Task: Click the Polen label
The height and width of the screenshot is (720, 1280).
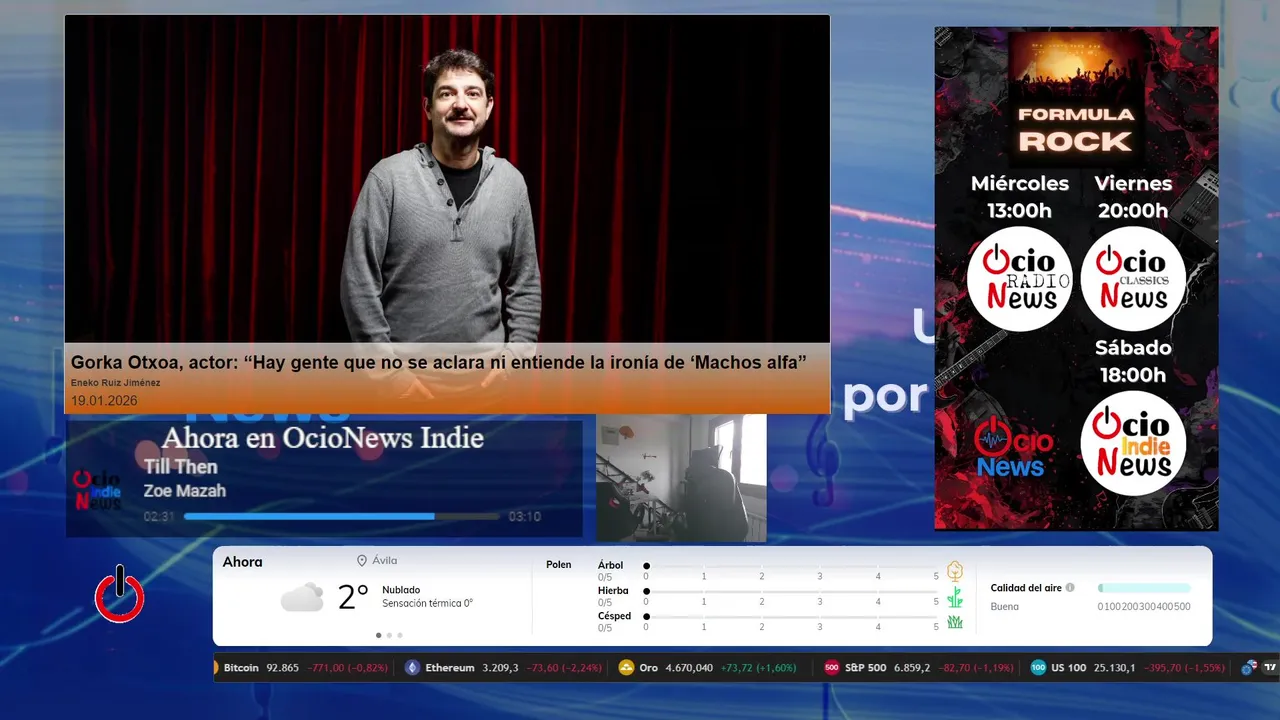Action: [x=559, y=565]
